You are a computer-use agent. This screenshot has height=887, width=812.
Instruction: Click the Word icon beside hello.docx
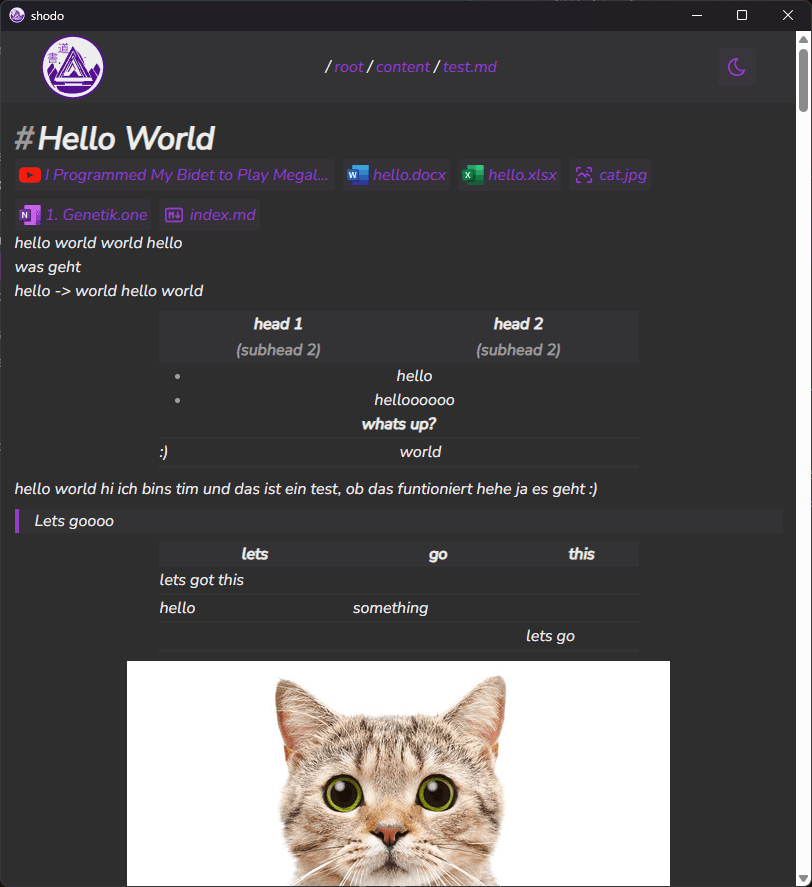coord(358,175)
